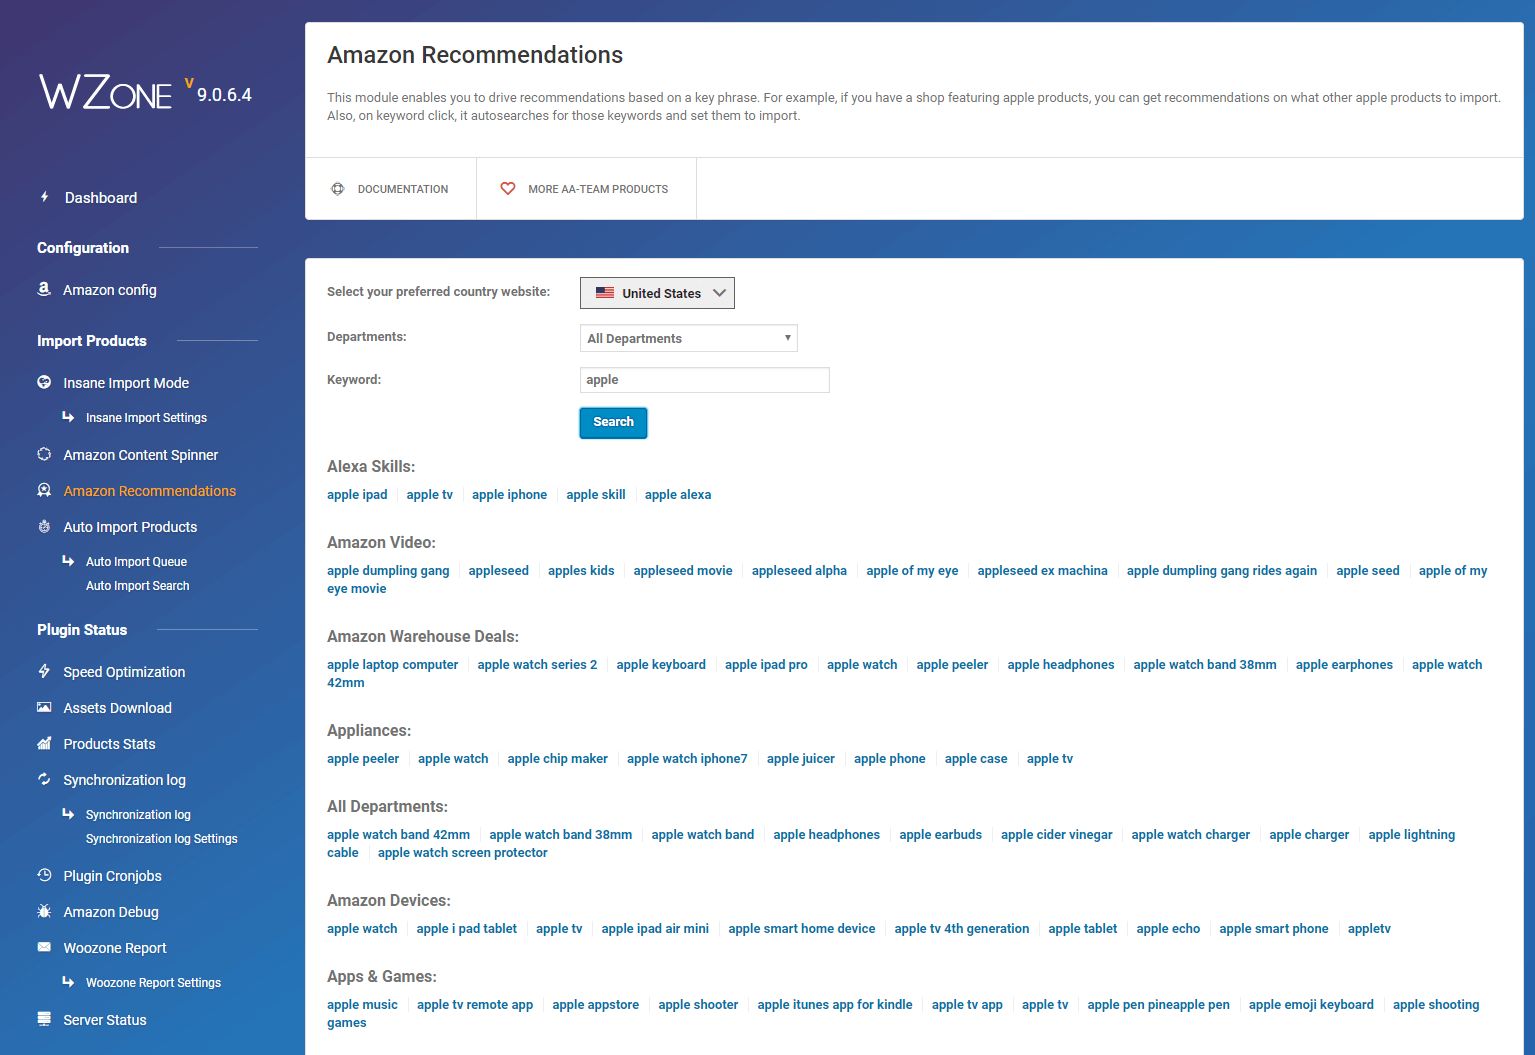Click arrow icon beside Insane Import Settings
The image size is (1535, 1055).
tap(68, 417)
